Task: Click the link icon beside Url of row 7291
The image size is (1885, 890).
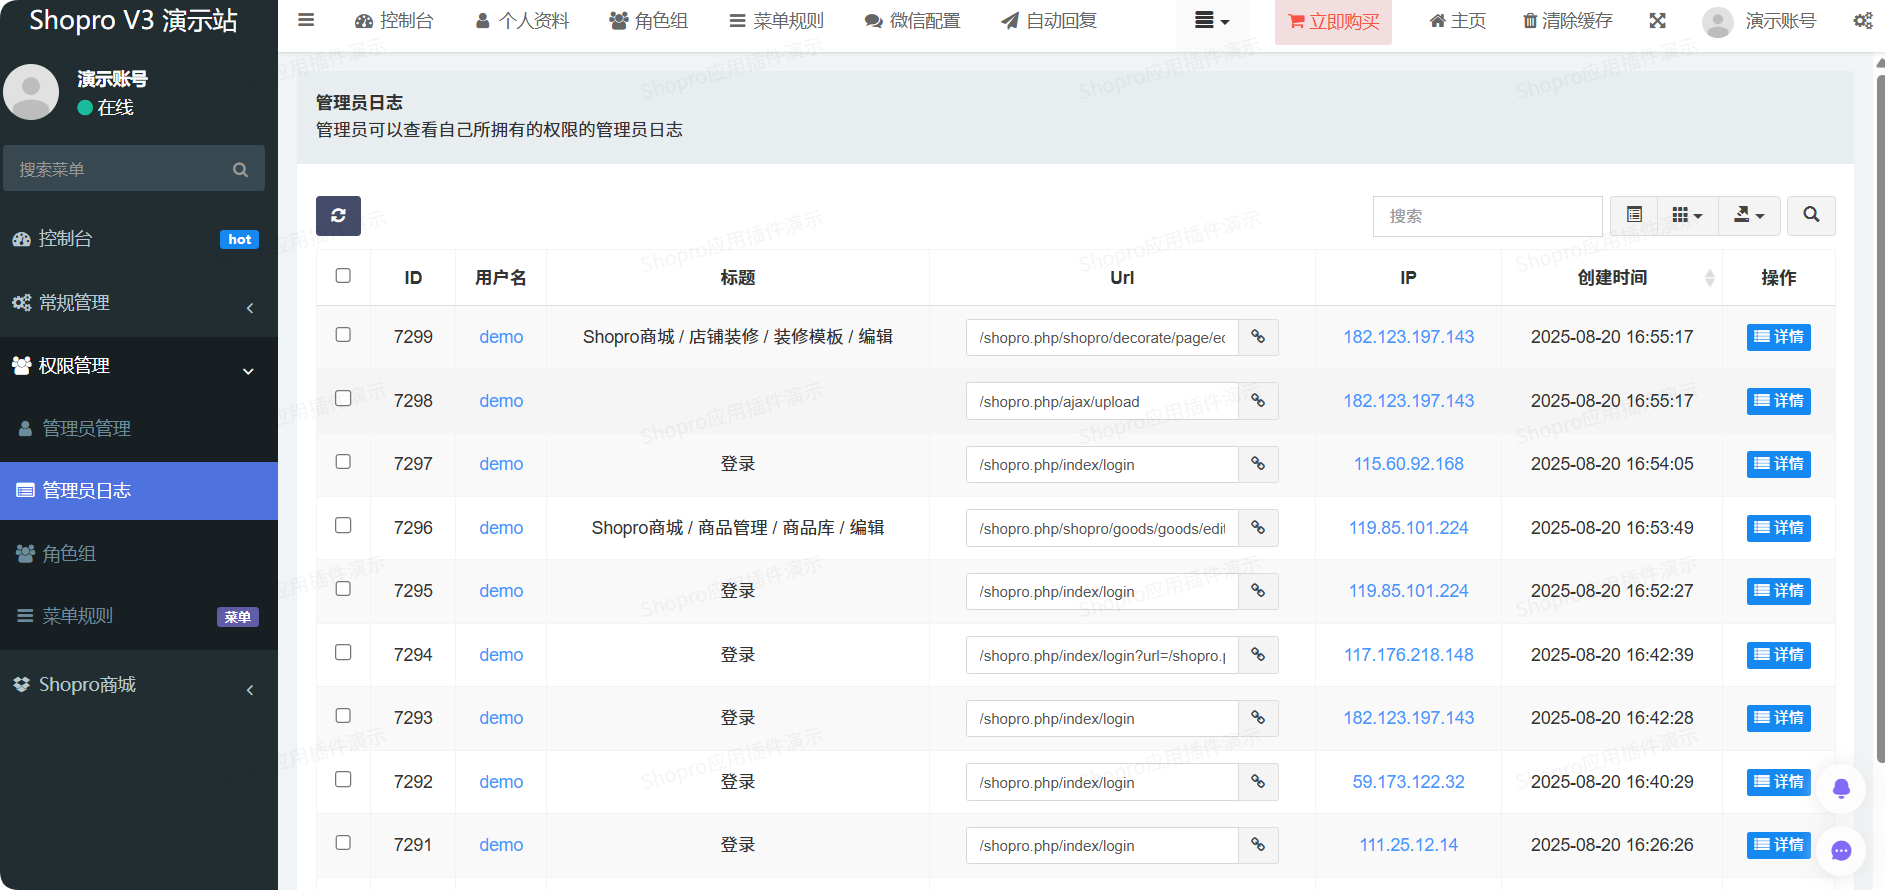Action: pyautogui.click(x=1258, y=845)
